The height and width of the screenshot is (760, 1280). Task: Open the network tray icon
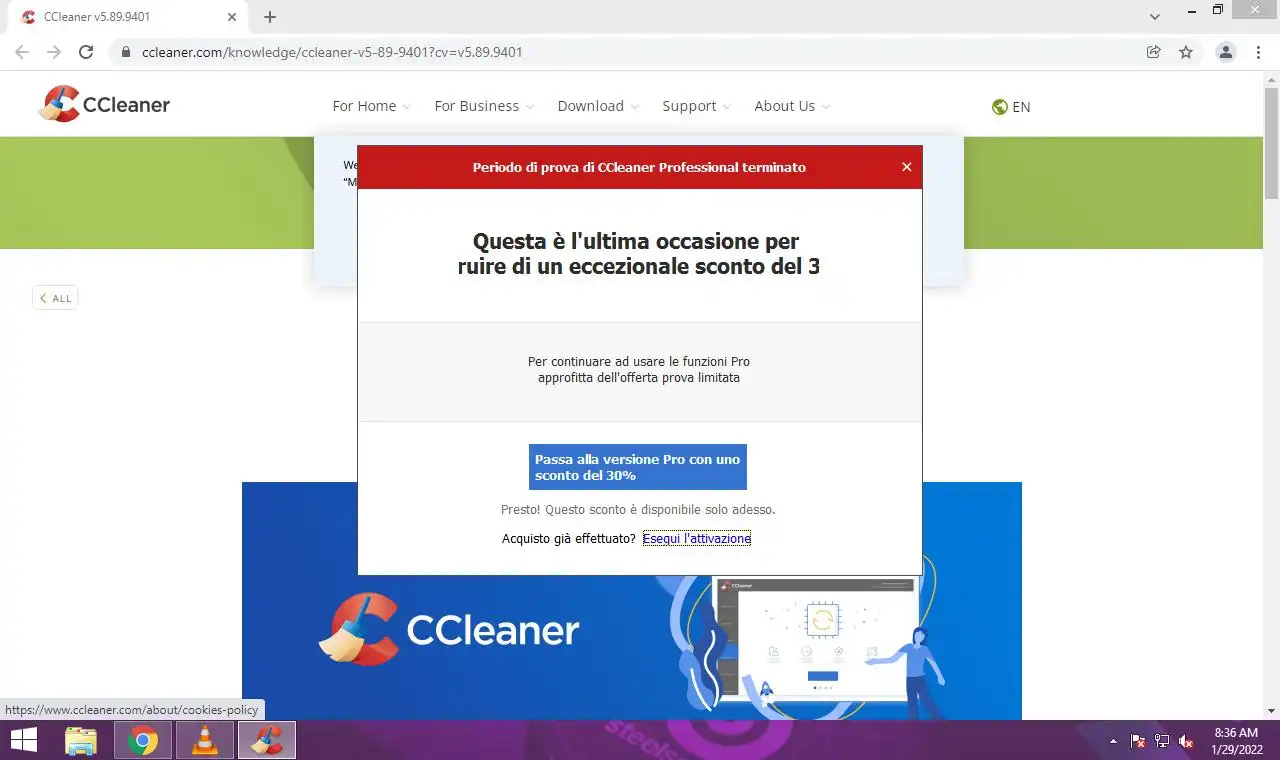[1162, 741]
